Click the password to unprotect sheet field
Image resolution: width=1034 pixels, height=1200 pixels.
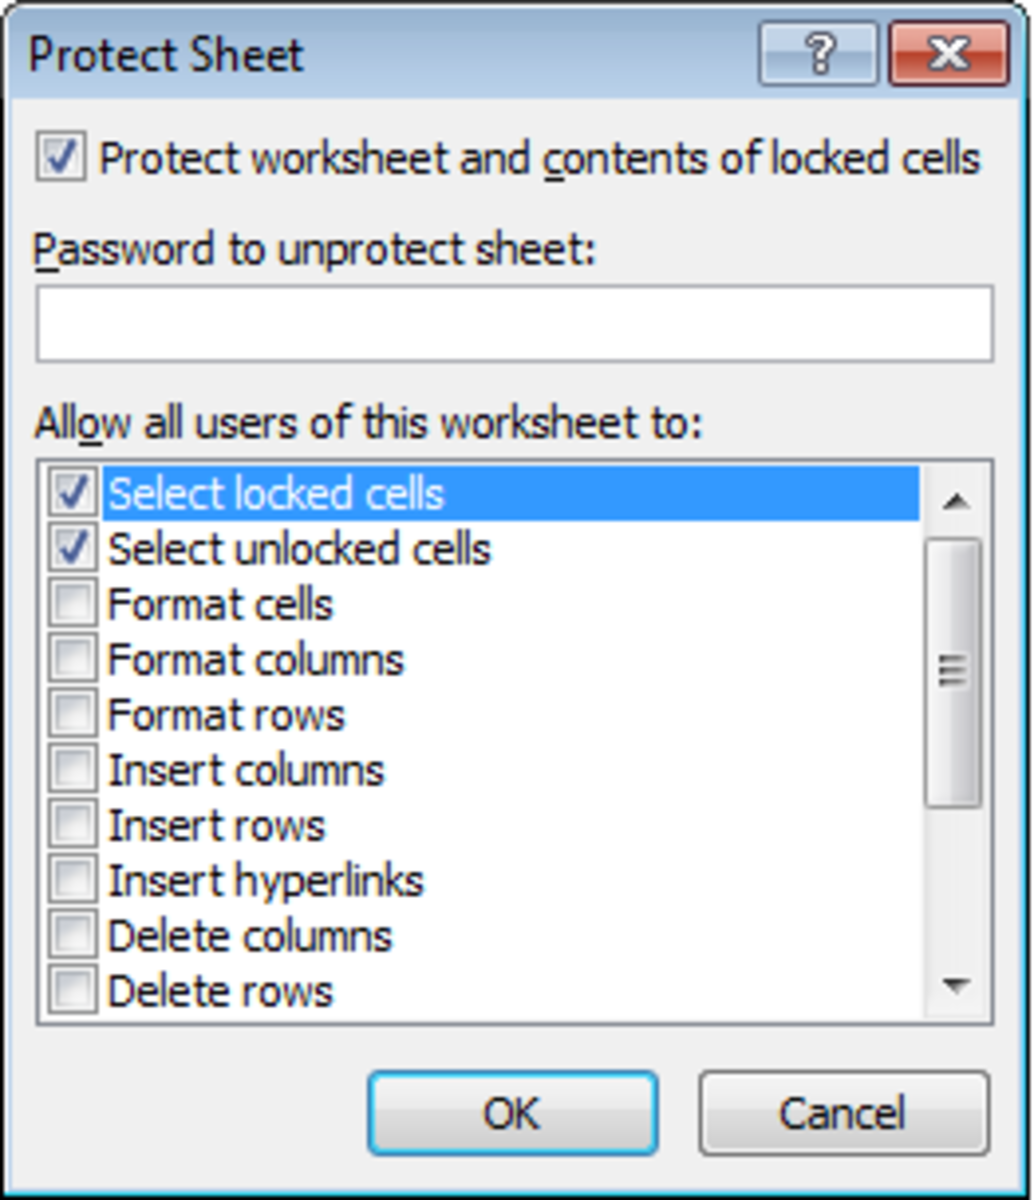click(513, 322)
